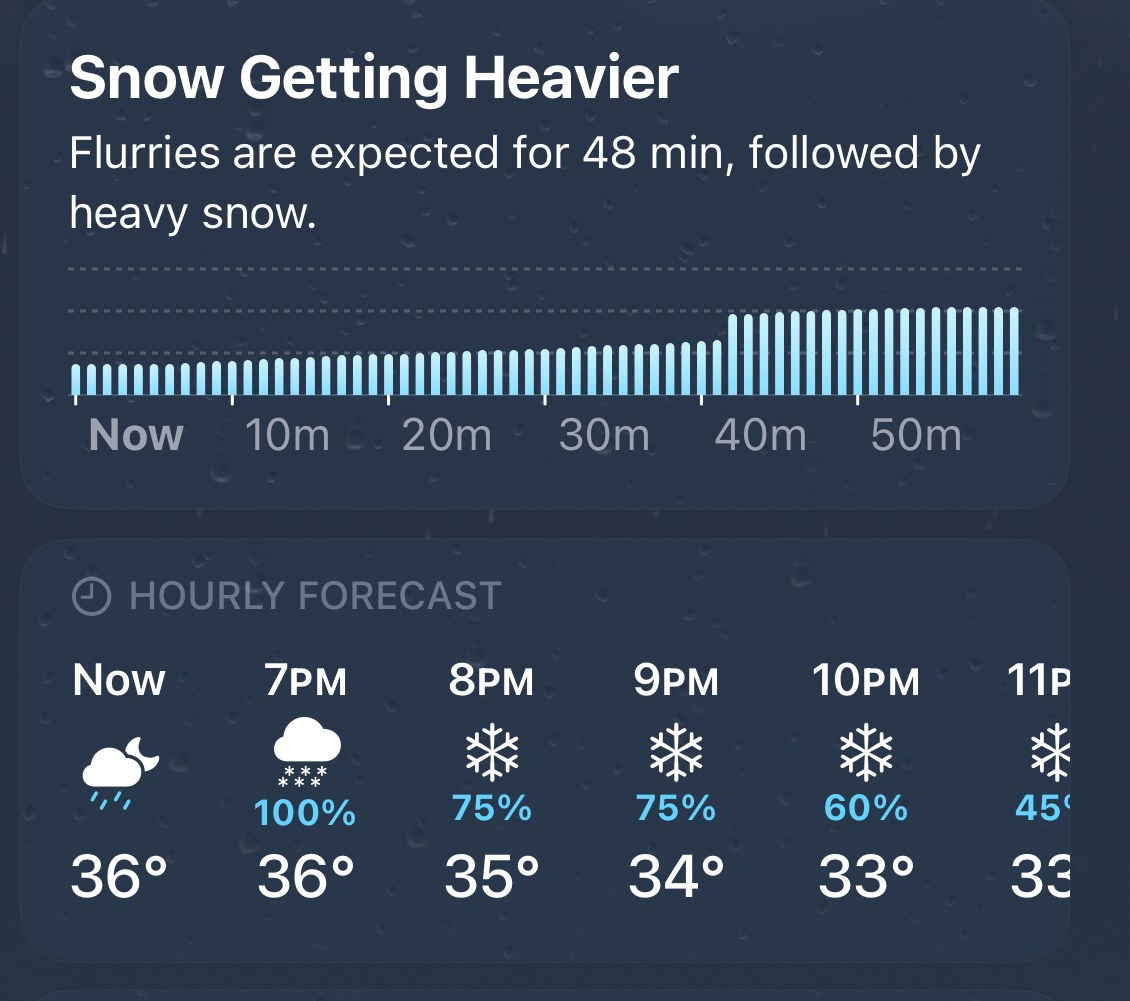Click the snowflake icon under 10PM
Image resolution: width=1130 pixels, height=1001 pixels.
coord(864,752)
